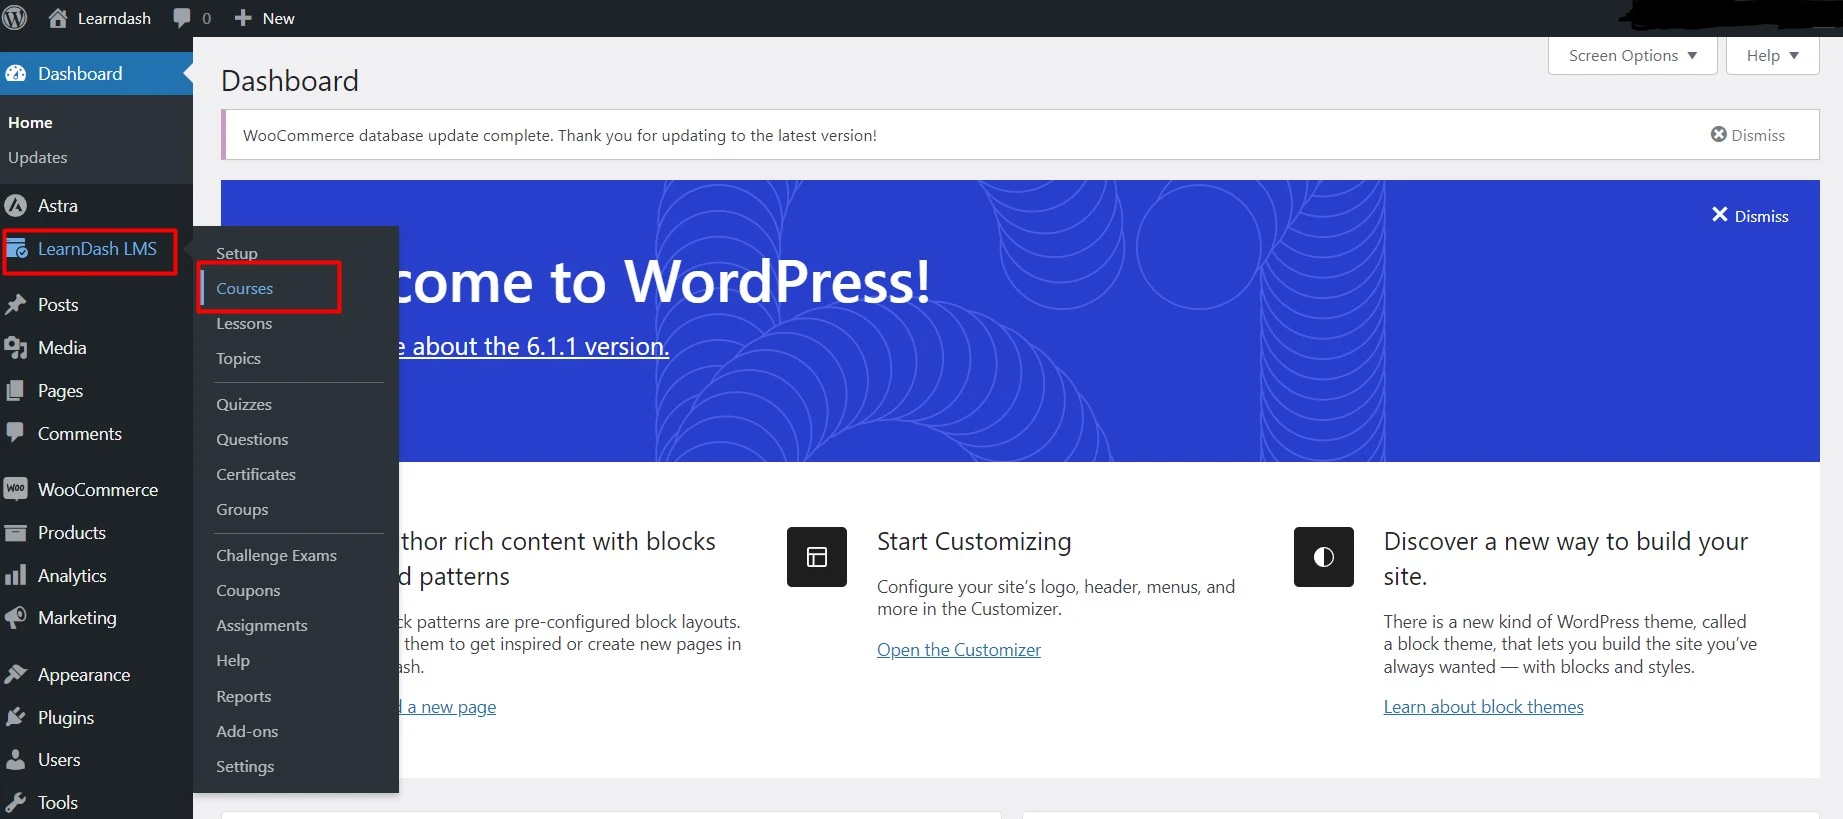Open Questions in the LearnDash submenu
The width and height of the screenshot is (1843, 819).
point(252,439)
